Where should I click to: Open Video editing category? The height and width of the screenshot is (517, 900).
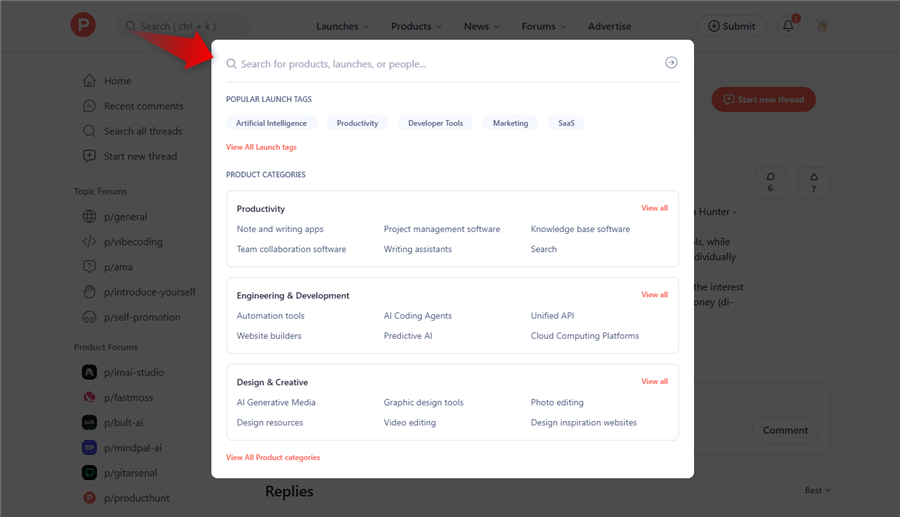click(410, 422)
